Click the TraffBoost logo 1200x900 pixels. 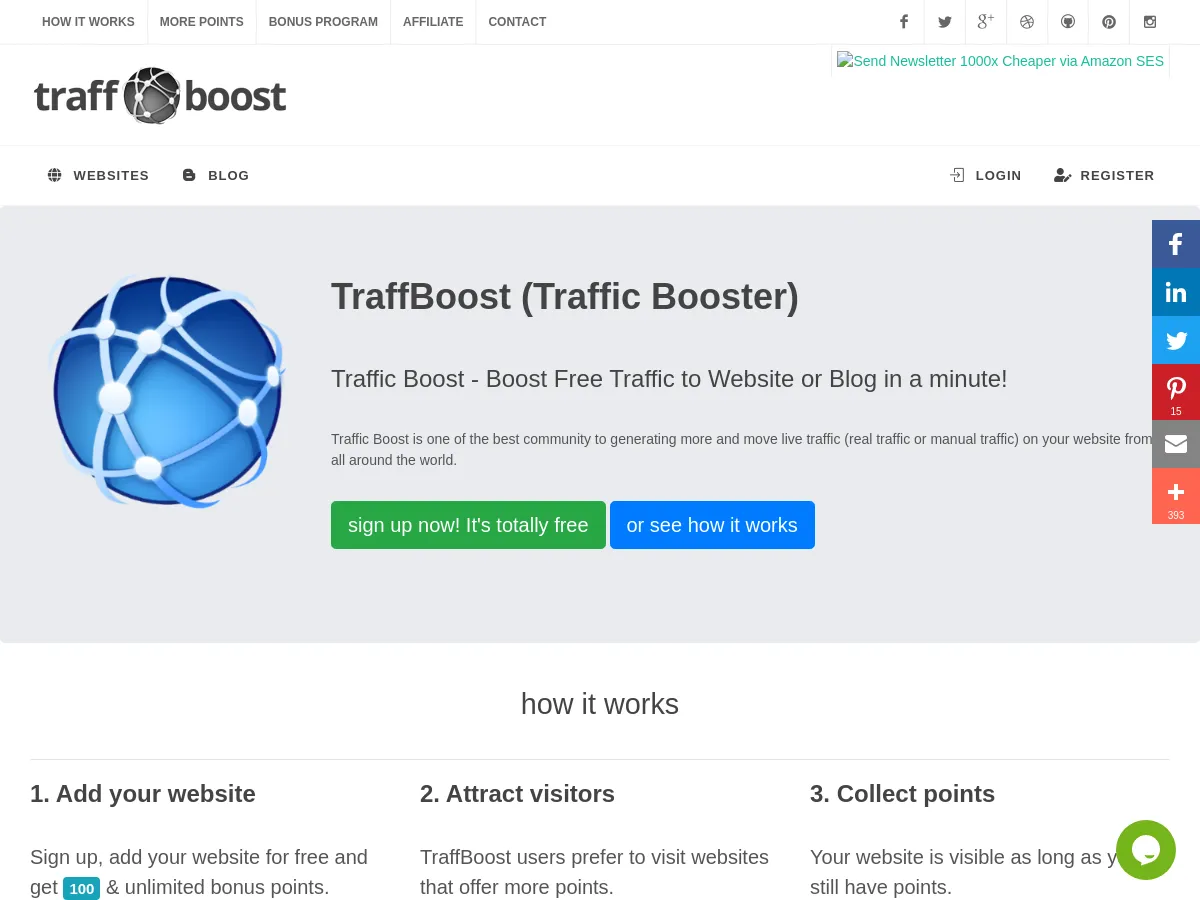tap(160, 95)
